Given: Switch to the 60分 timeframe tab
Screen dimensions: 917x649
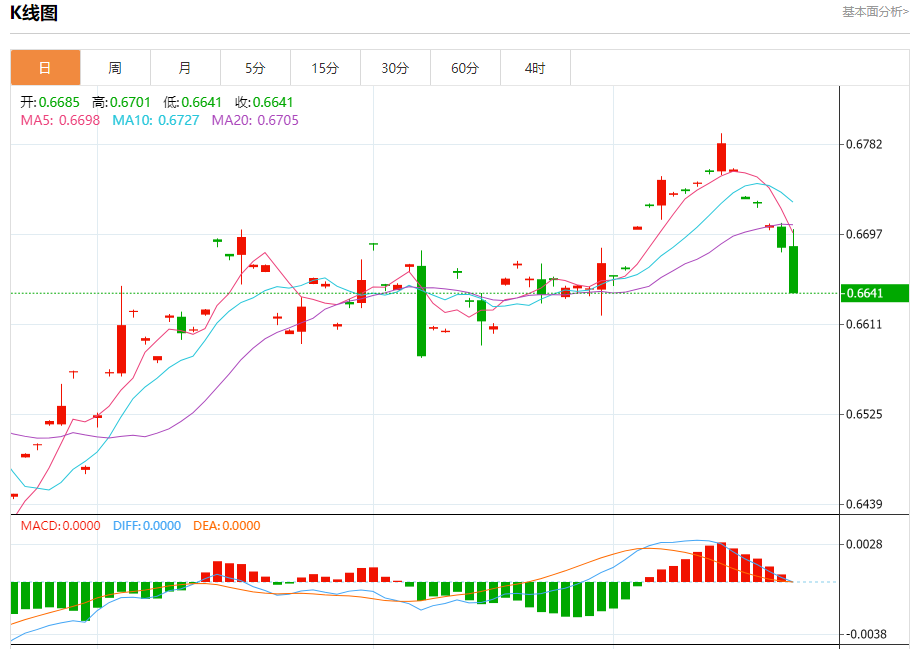Looking at the screenshot, I should 466,68.
